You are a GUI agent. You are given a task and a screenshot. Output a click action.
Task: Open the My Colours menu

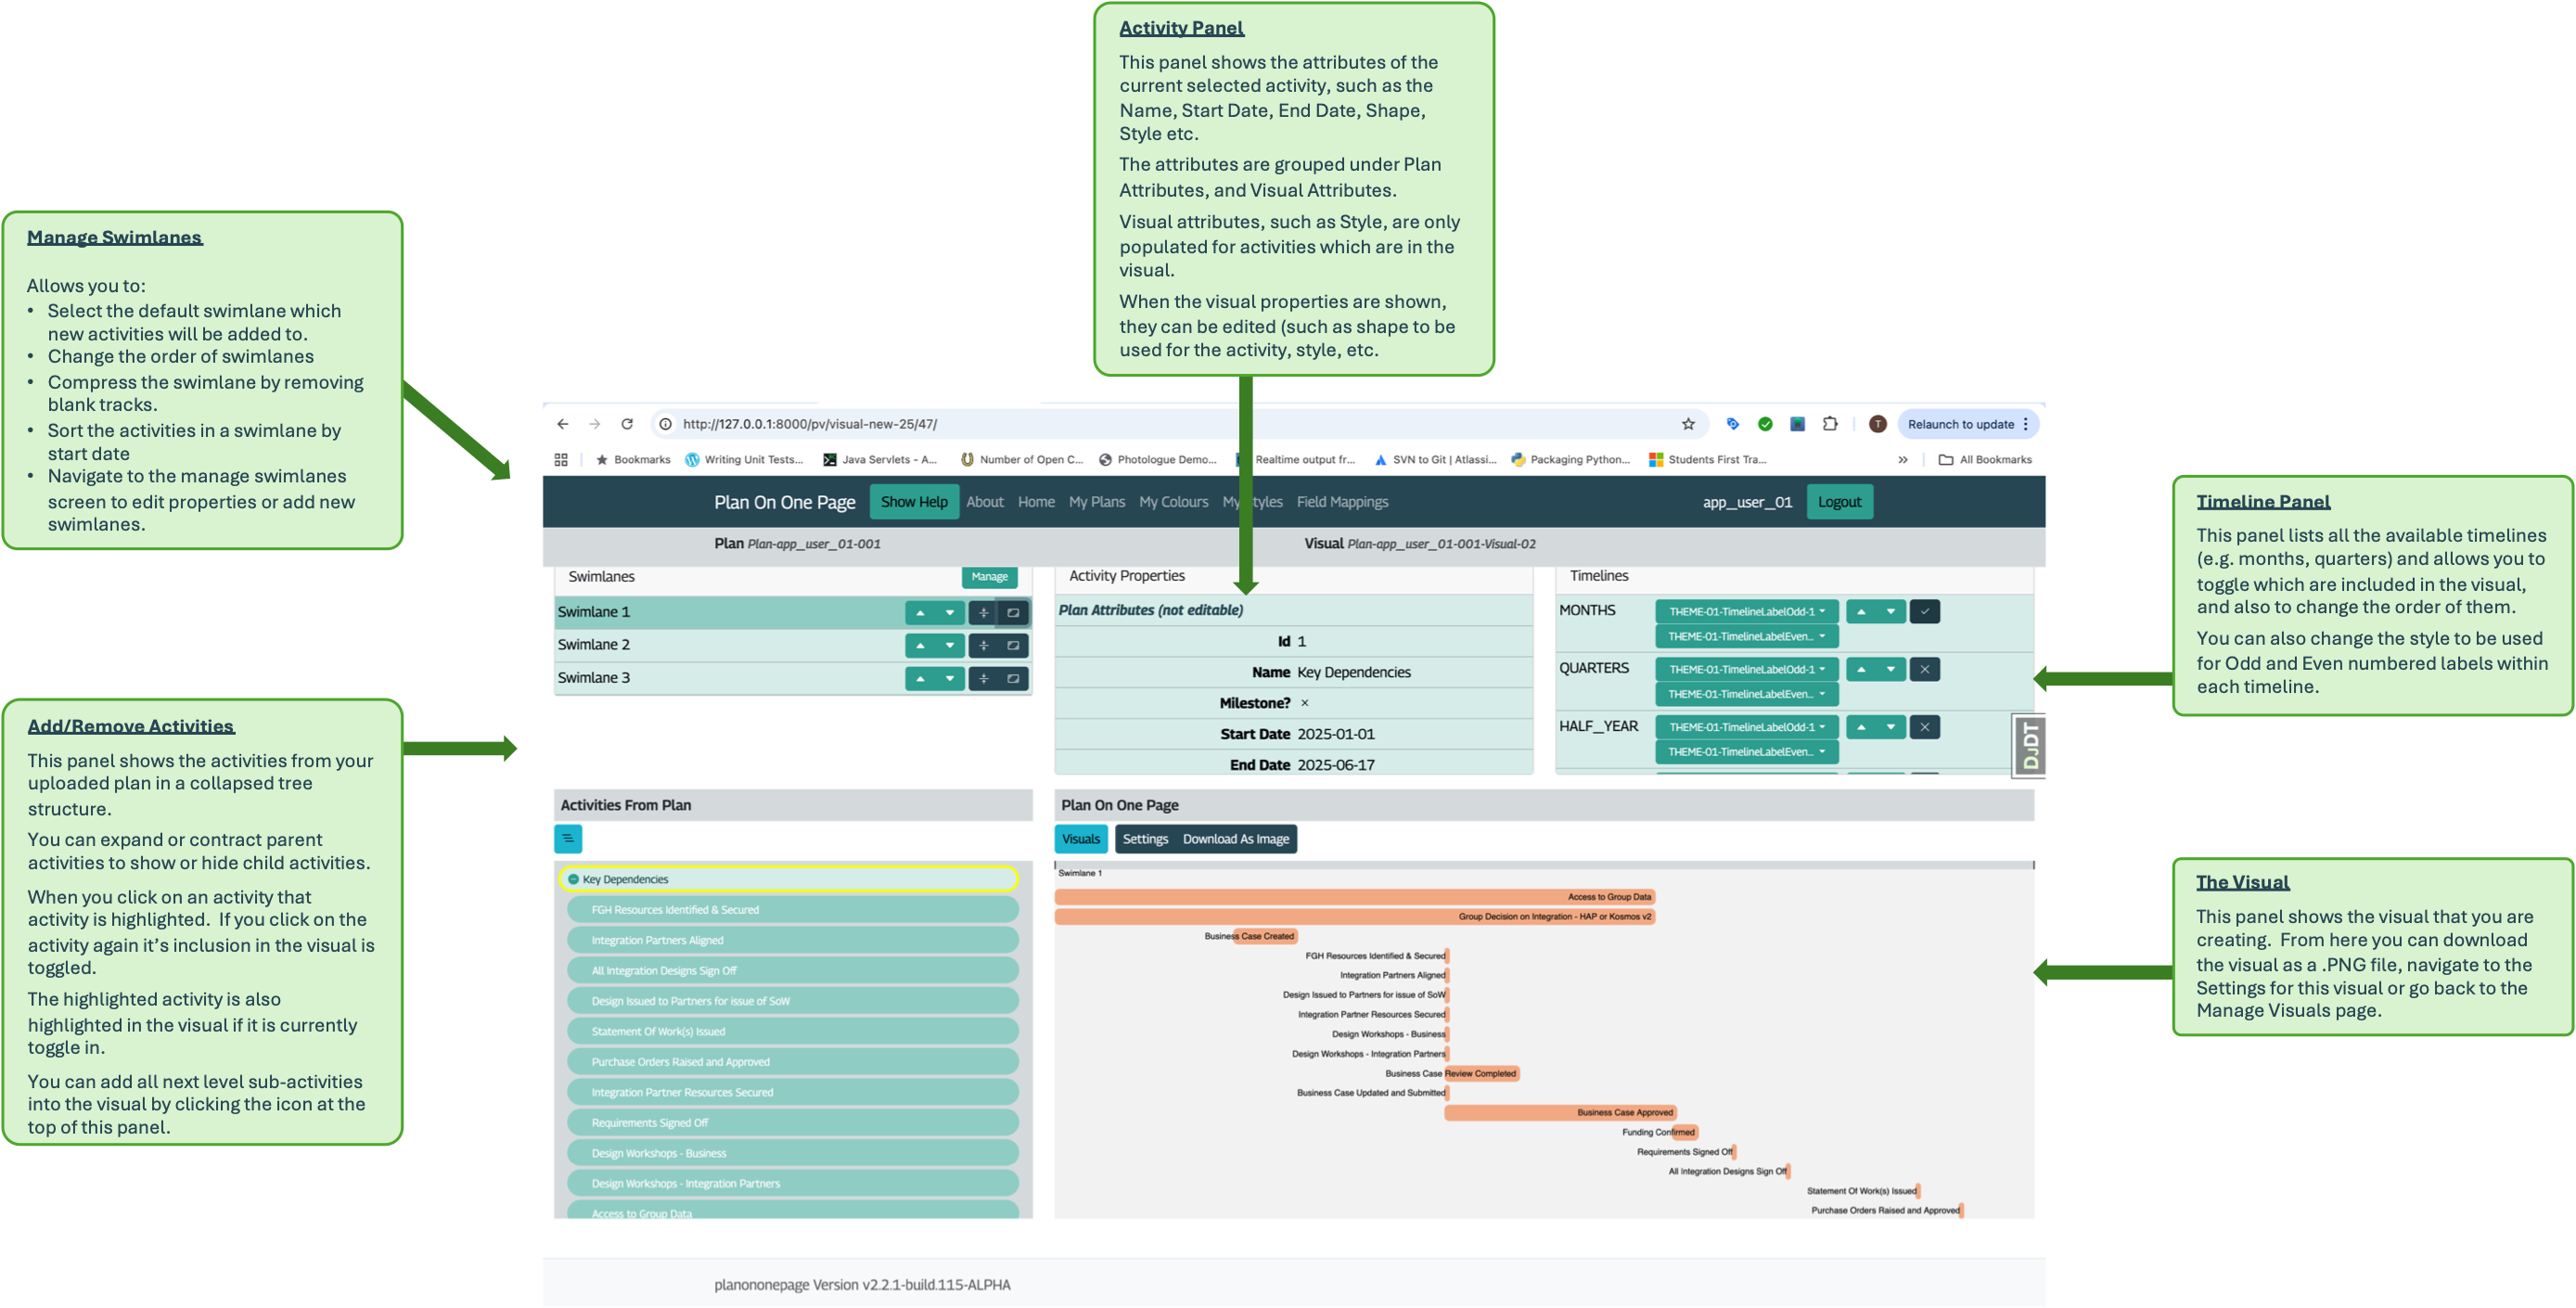coord(1173,501)
